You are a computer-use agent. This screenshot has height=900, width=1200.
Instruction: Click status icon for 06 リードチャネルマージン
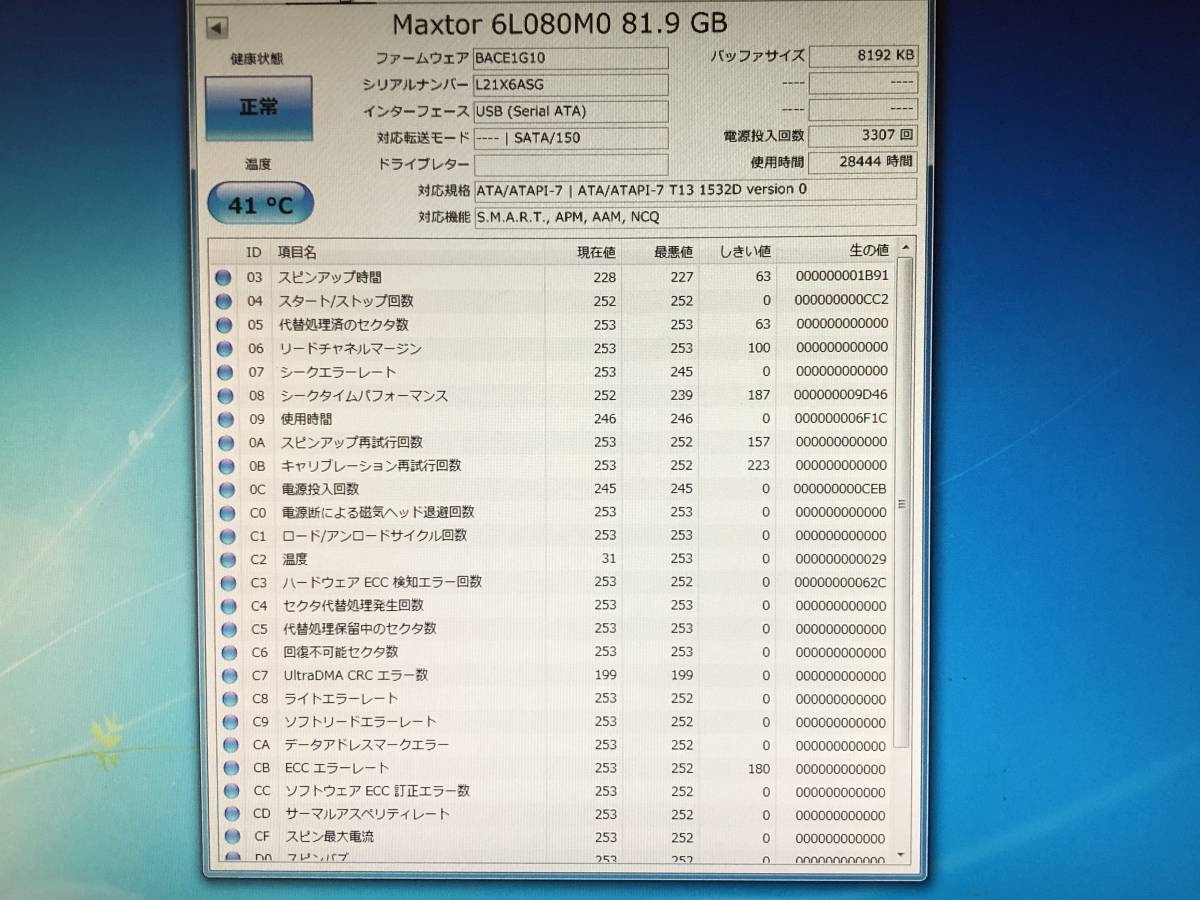(224, 349)
